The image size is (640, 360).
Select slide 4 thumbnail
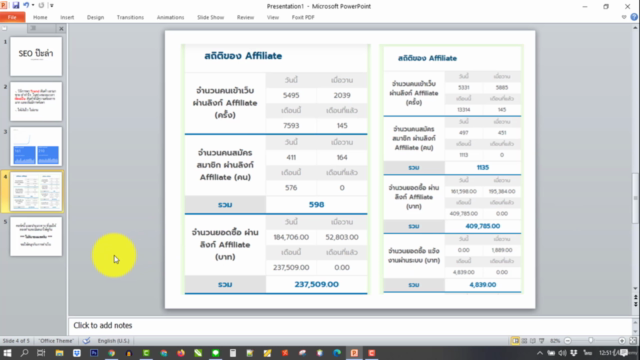tap(36, 191)
